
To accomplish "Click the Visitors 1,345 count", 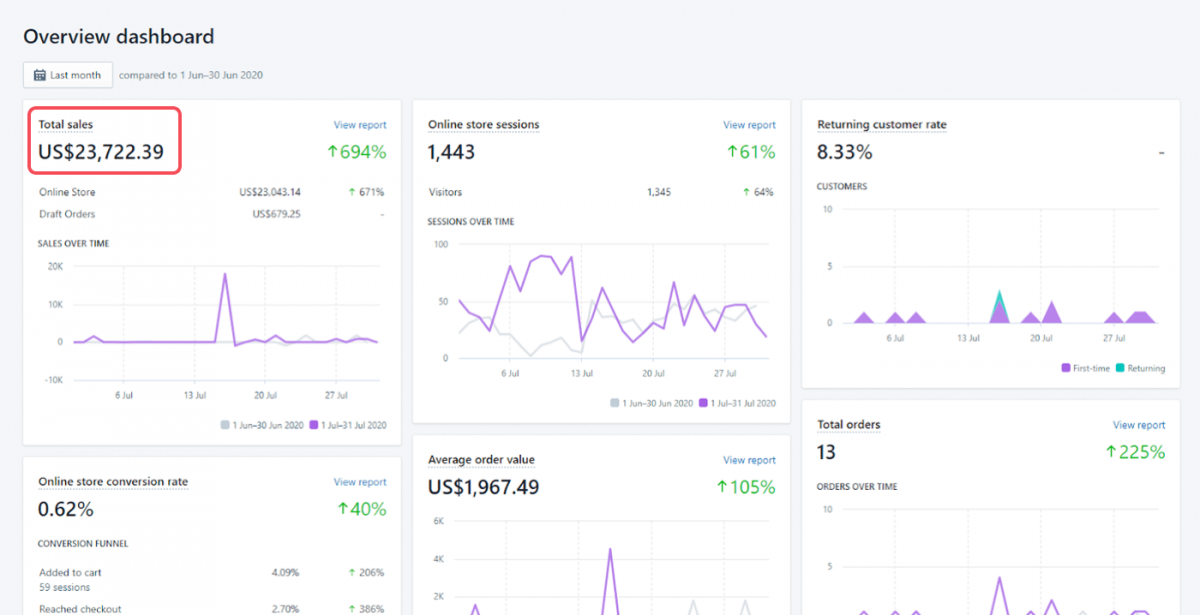I will tap(659, 192).
